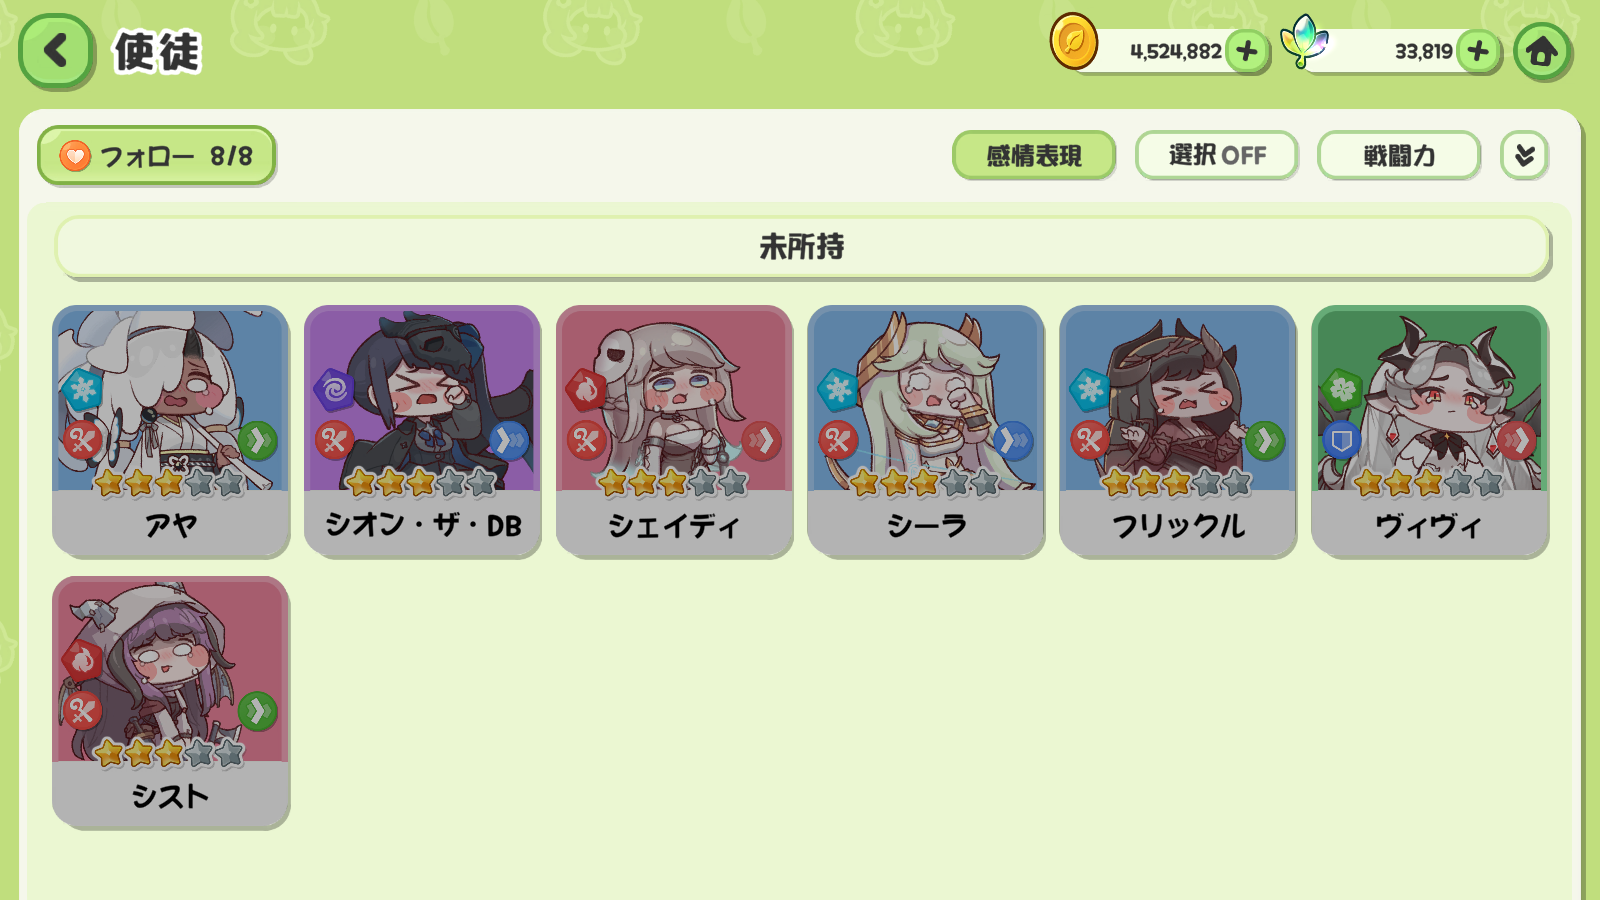1600x900 pixels.
Task: Open the フリックル character card
Action: [1178, 431]
